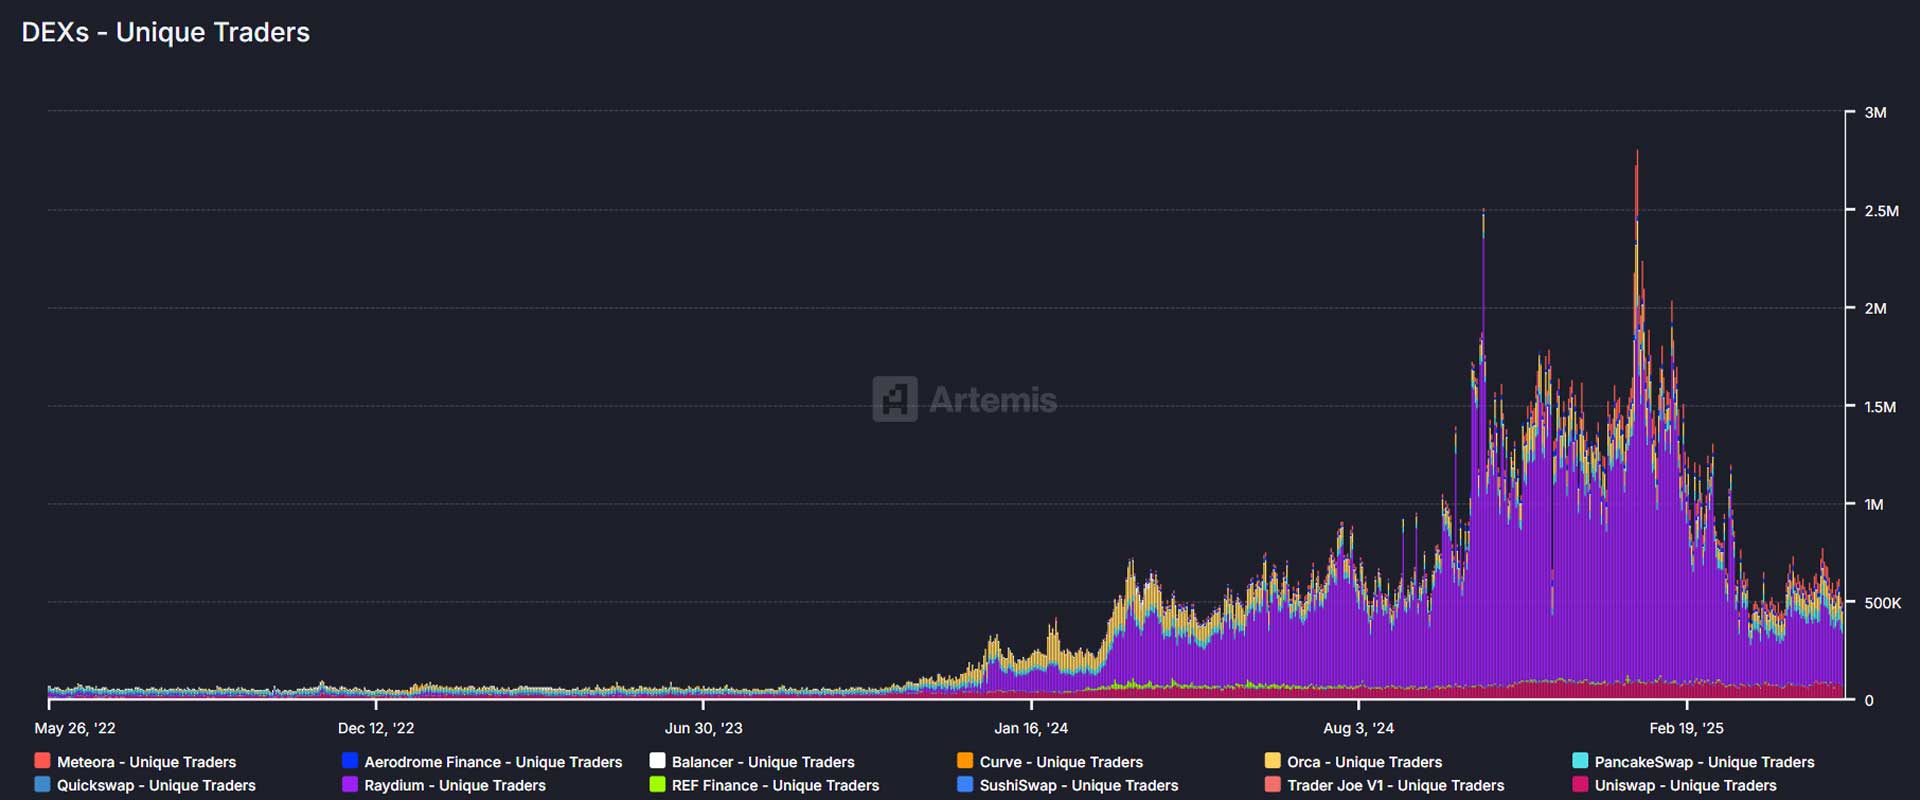The image size is (1920, 800).
Task: Click the Dec 12, '22 axis date label
Action: click(376, 728)
